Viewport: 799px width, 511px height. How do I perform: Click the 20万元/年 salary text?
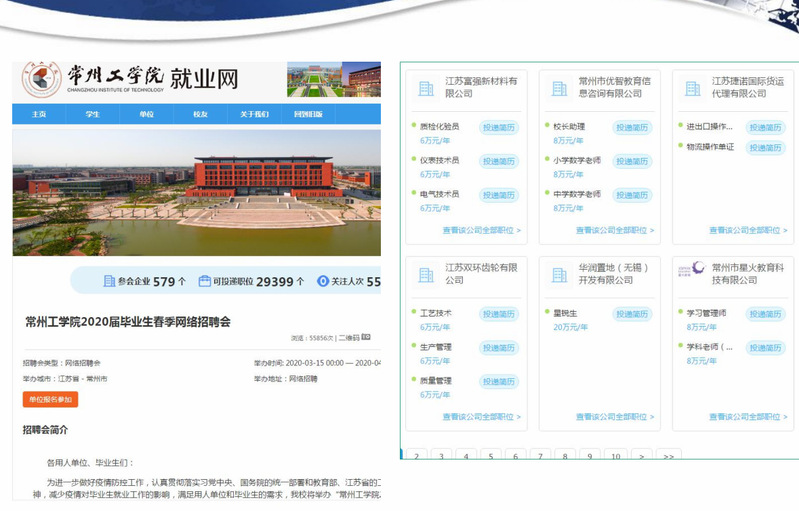click(571, 327)
